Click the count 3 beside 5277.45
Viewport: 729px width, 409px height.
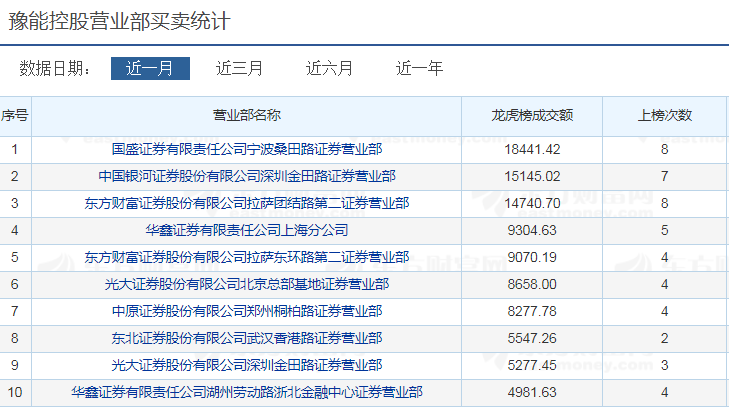tap(665, 365)
